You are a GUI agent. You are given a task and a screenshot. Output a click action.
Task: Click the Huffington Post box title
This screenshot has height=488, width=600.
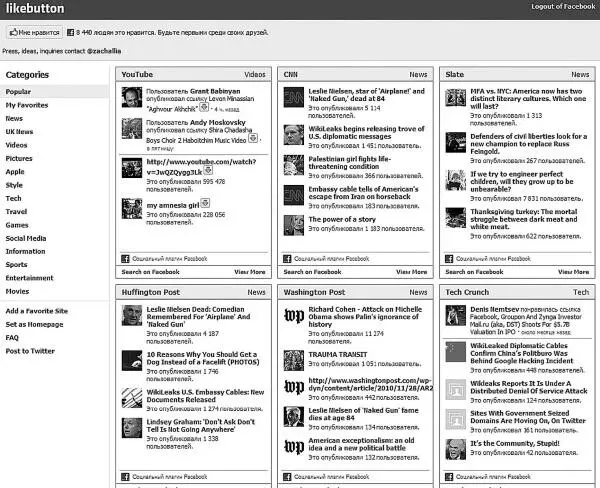[150, 292]
